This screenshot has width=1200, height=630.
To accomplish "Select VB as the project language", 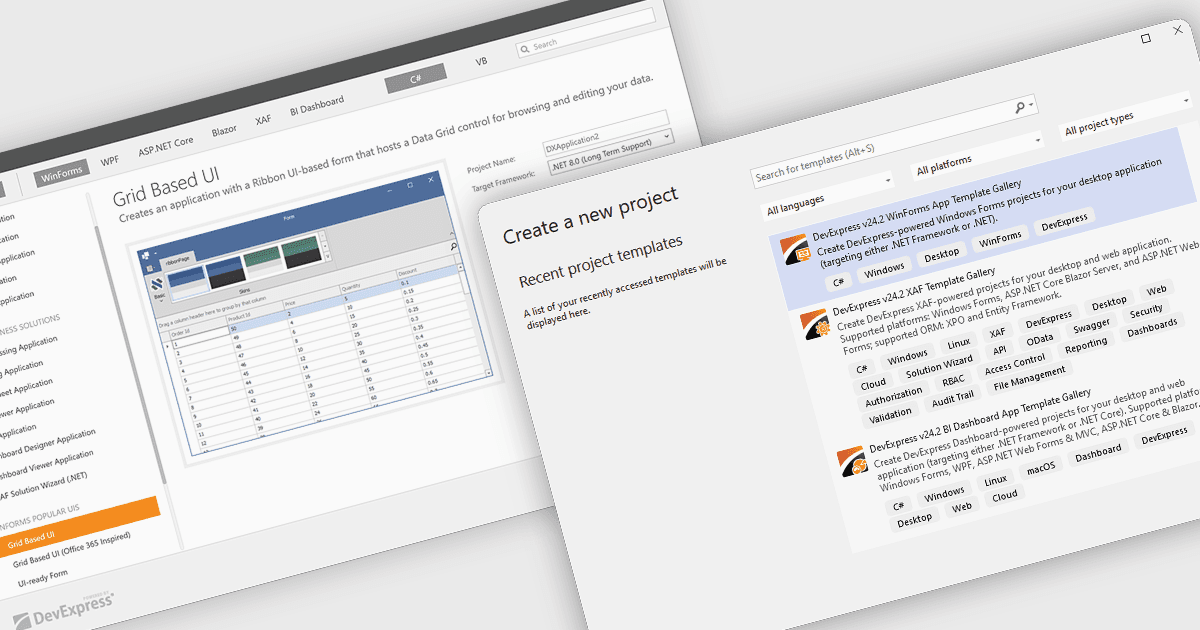I will [x=481, y=61].
